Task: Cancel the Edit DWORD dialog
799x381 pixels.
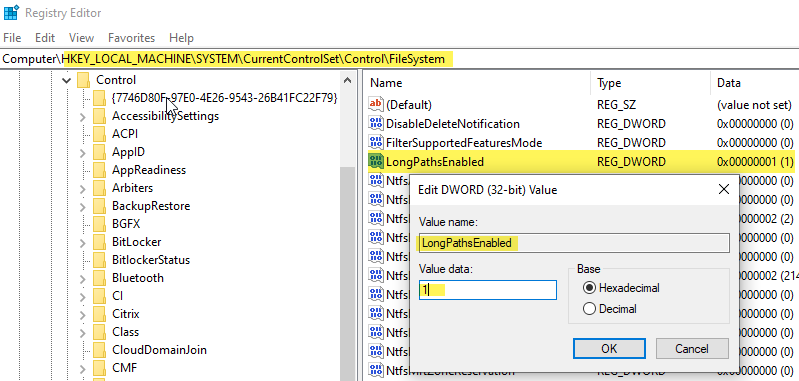Action: (691, 348)
